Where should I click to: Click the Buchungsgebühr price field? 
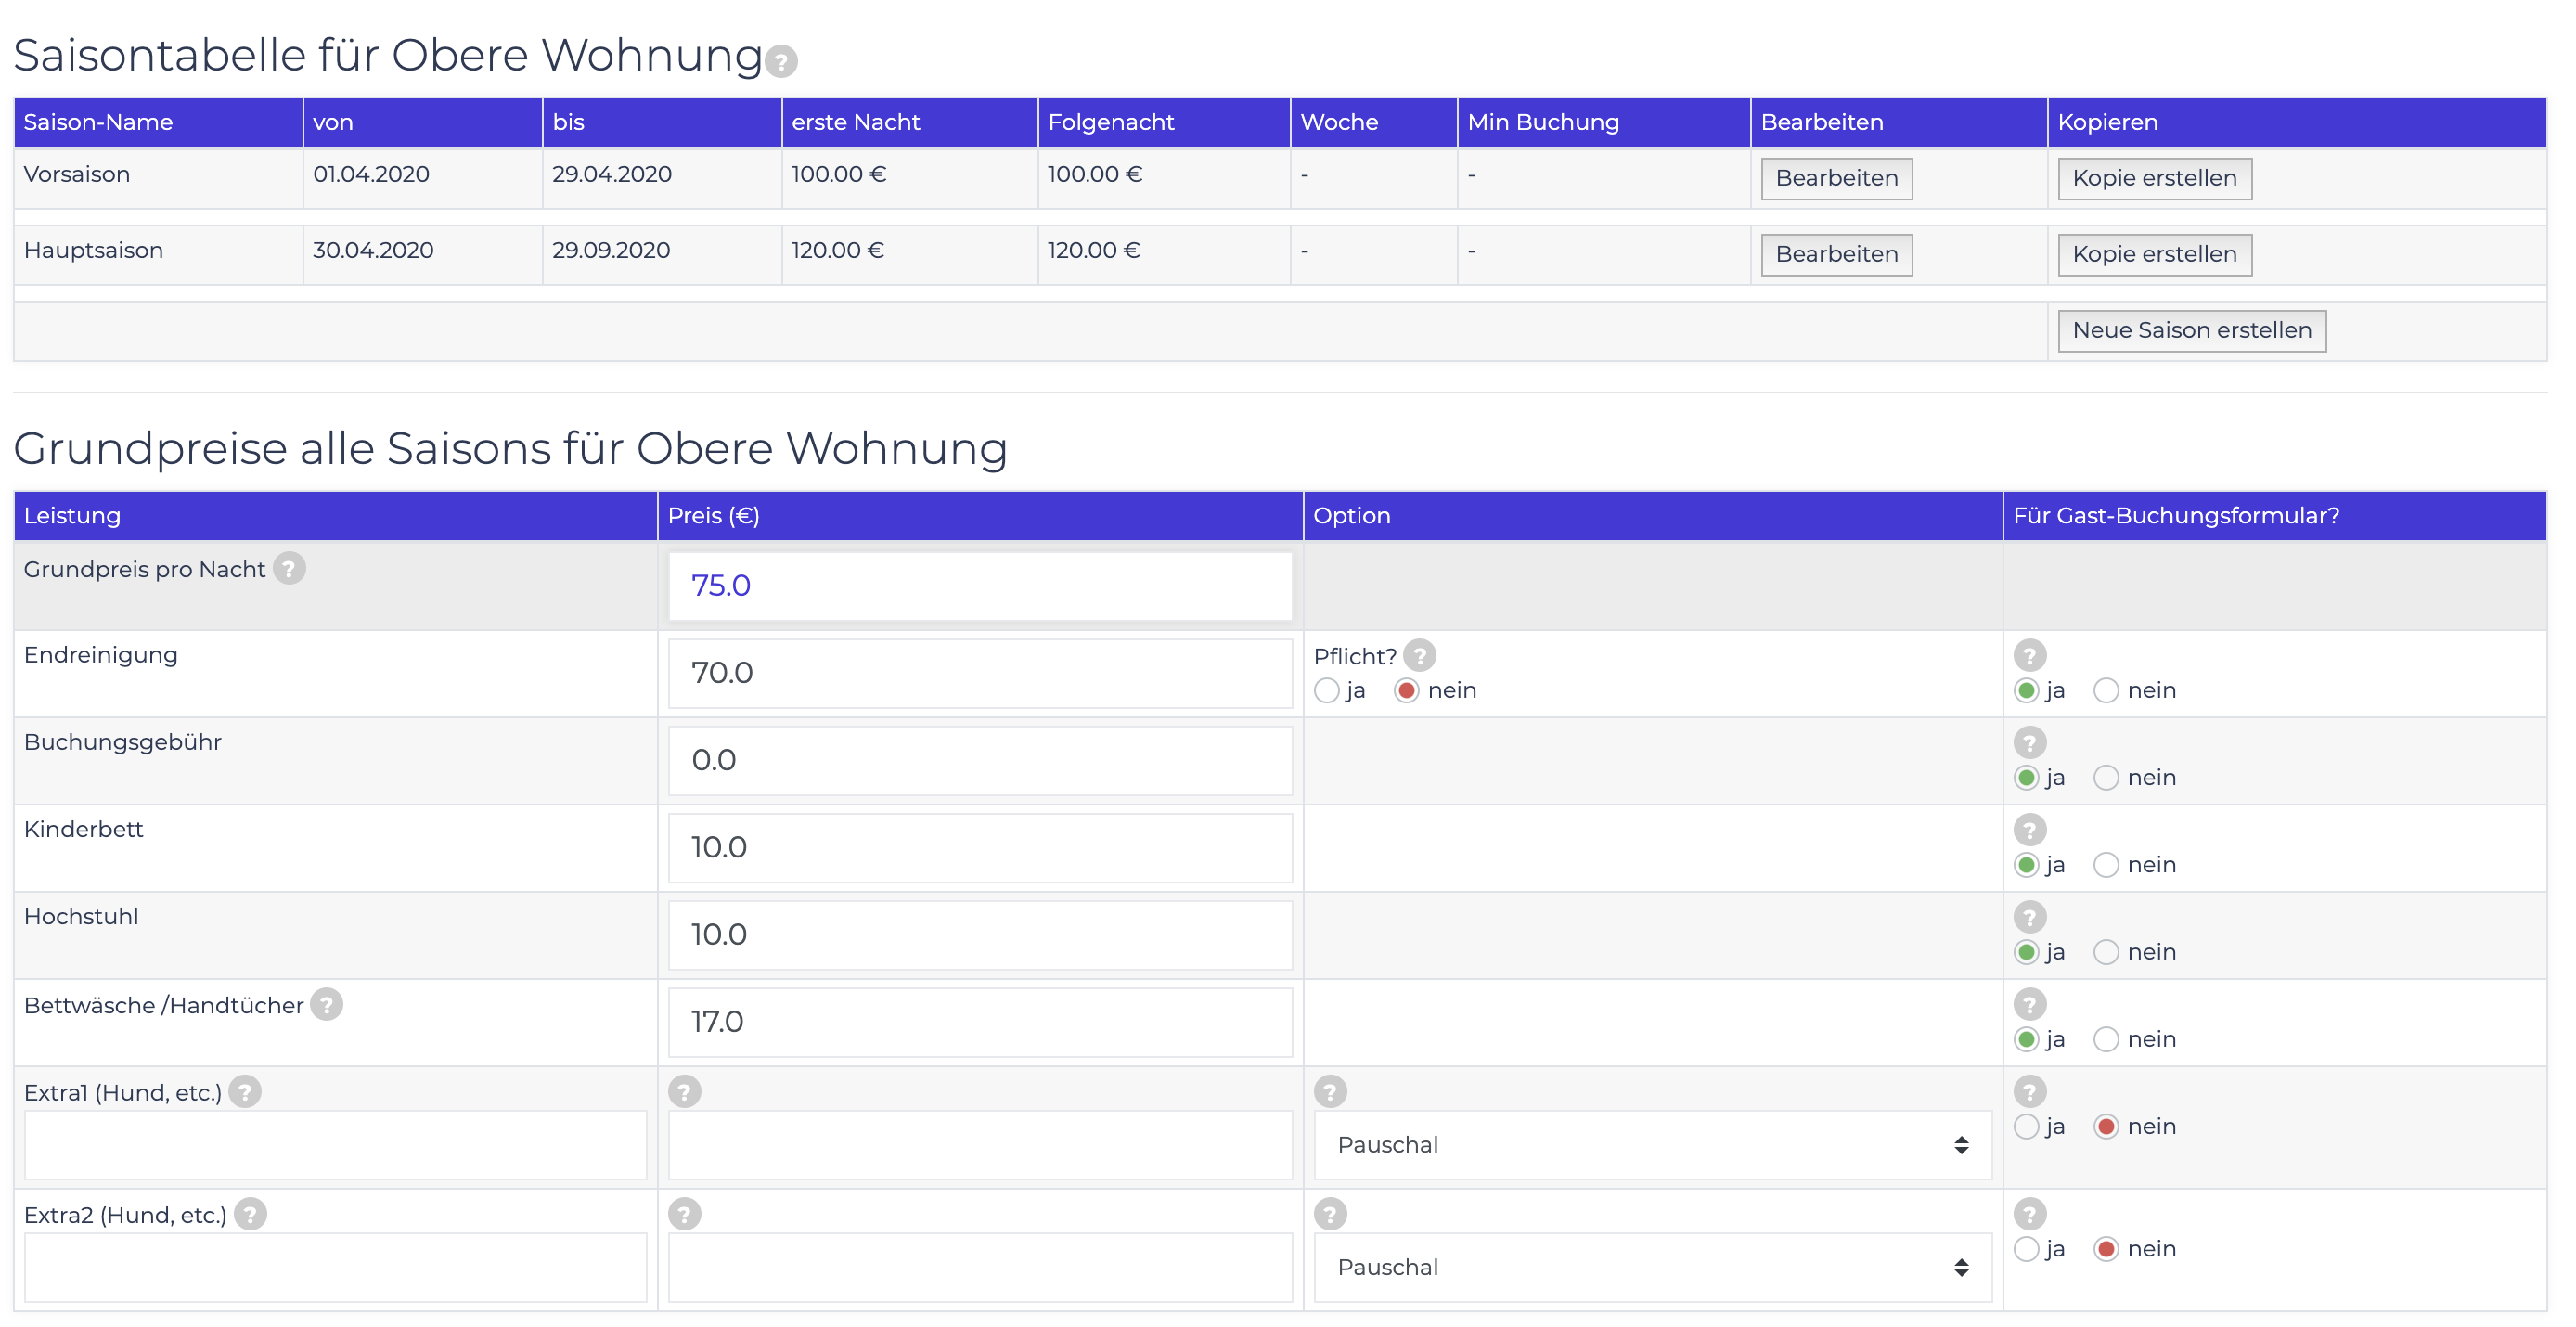980,760
